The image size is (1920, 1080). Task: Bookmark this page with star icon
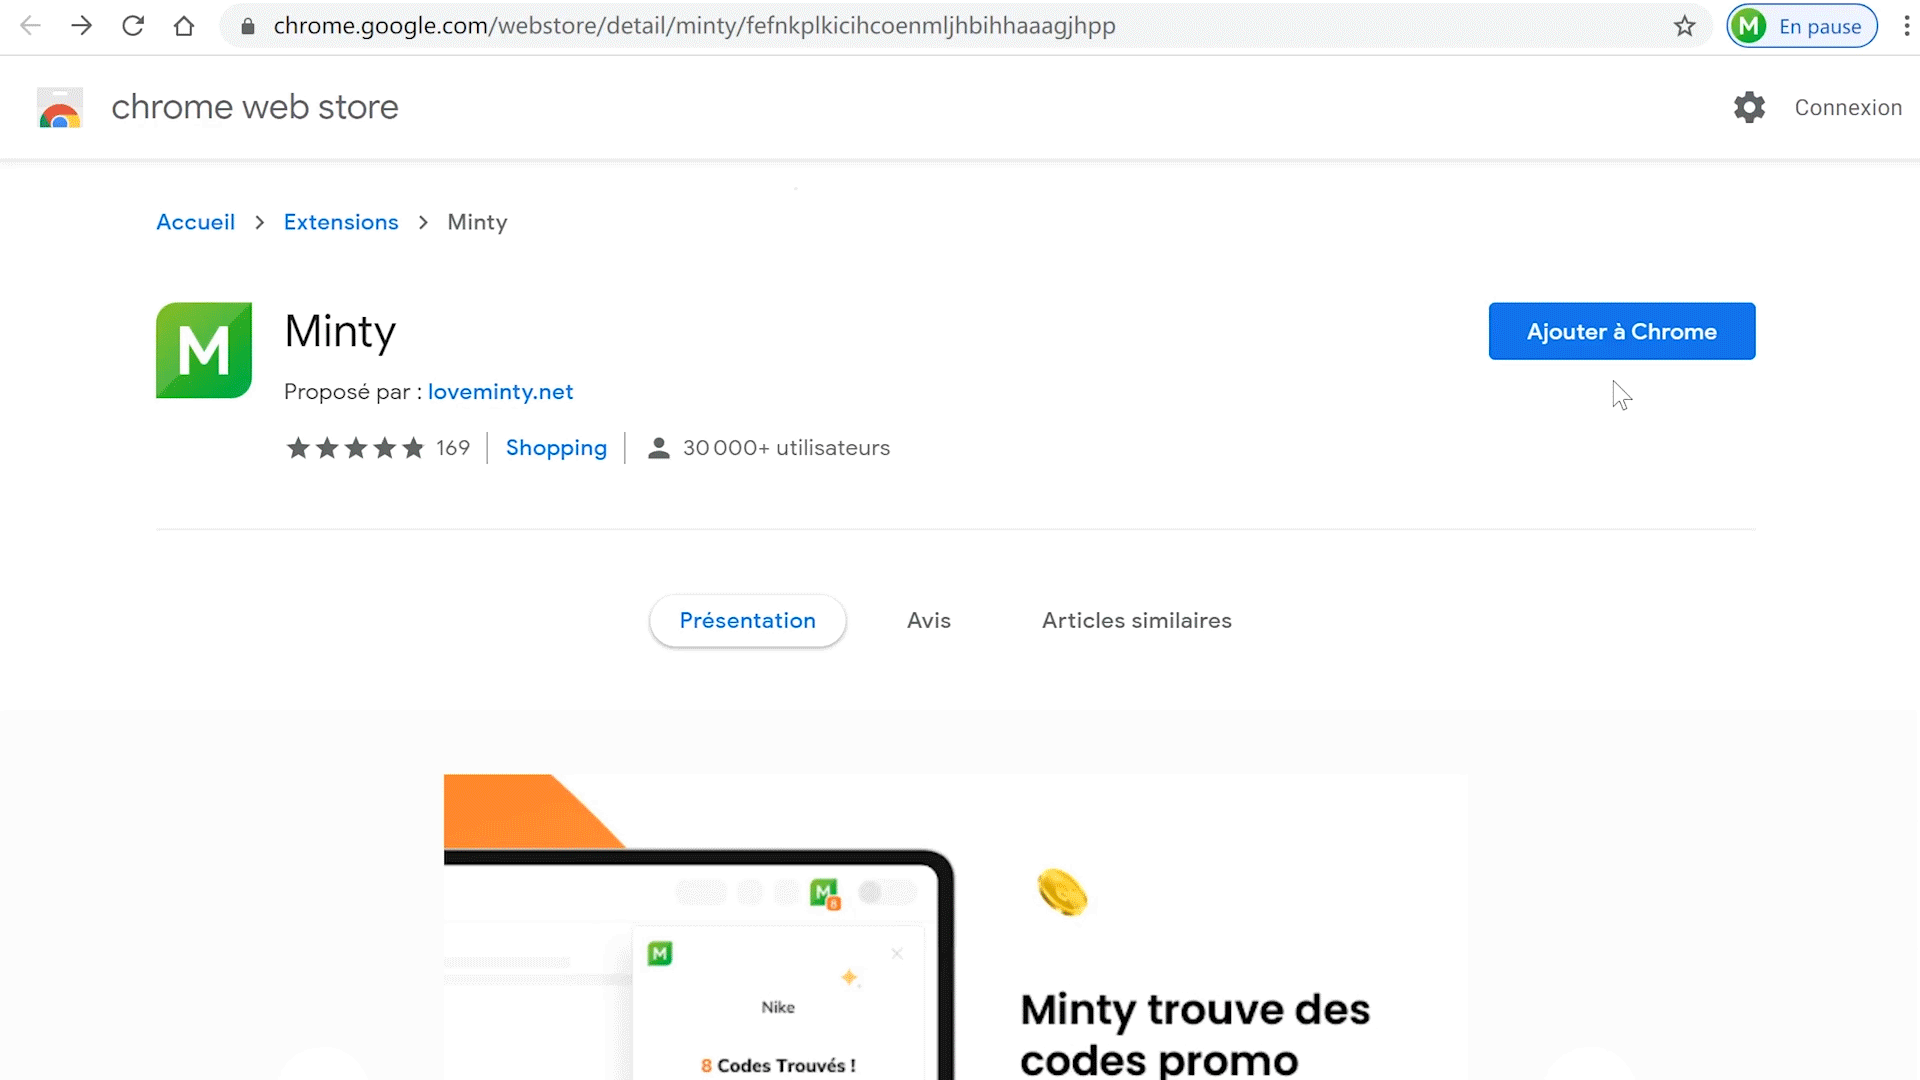(x=1685, y=26)
